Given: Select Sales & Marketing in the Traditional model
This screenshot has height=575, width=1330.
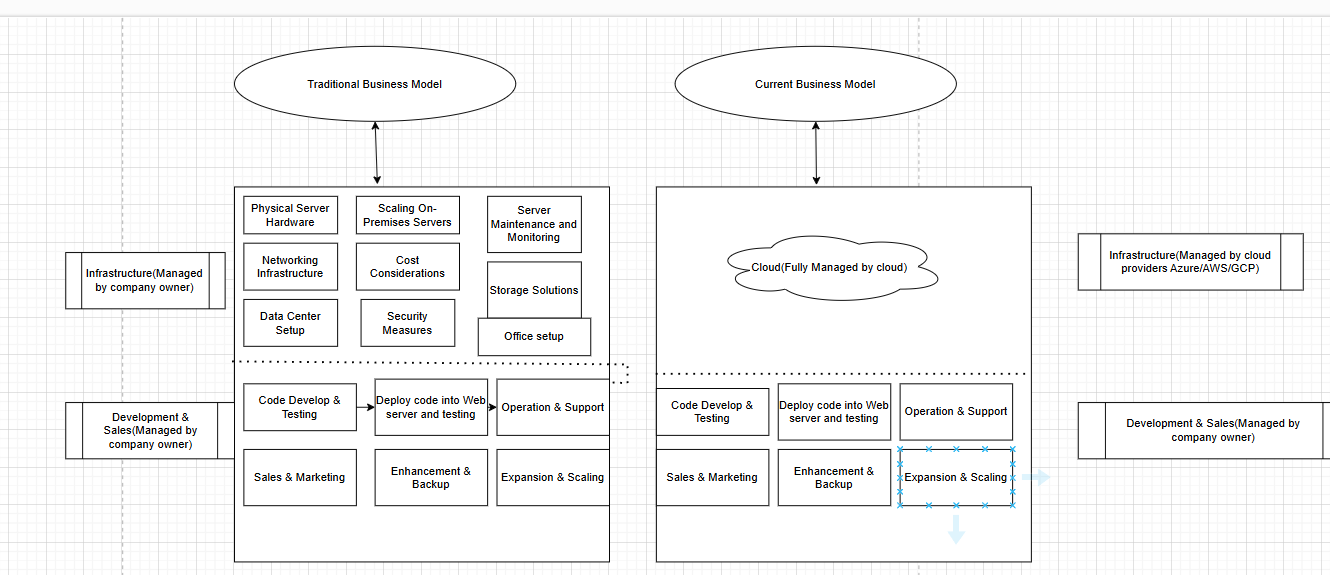Looking at the screenshot, I should pos(300,478).
